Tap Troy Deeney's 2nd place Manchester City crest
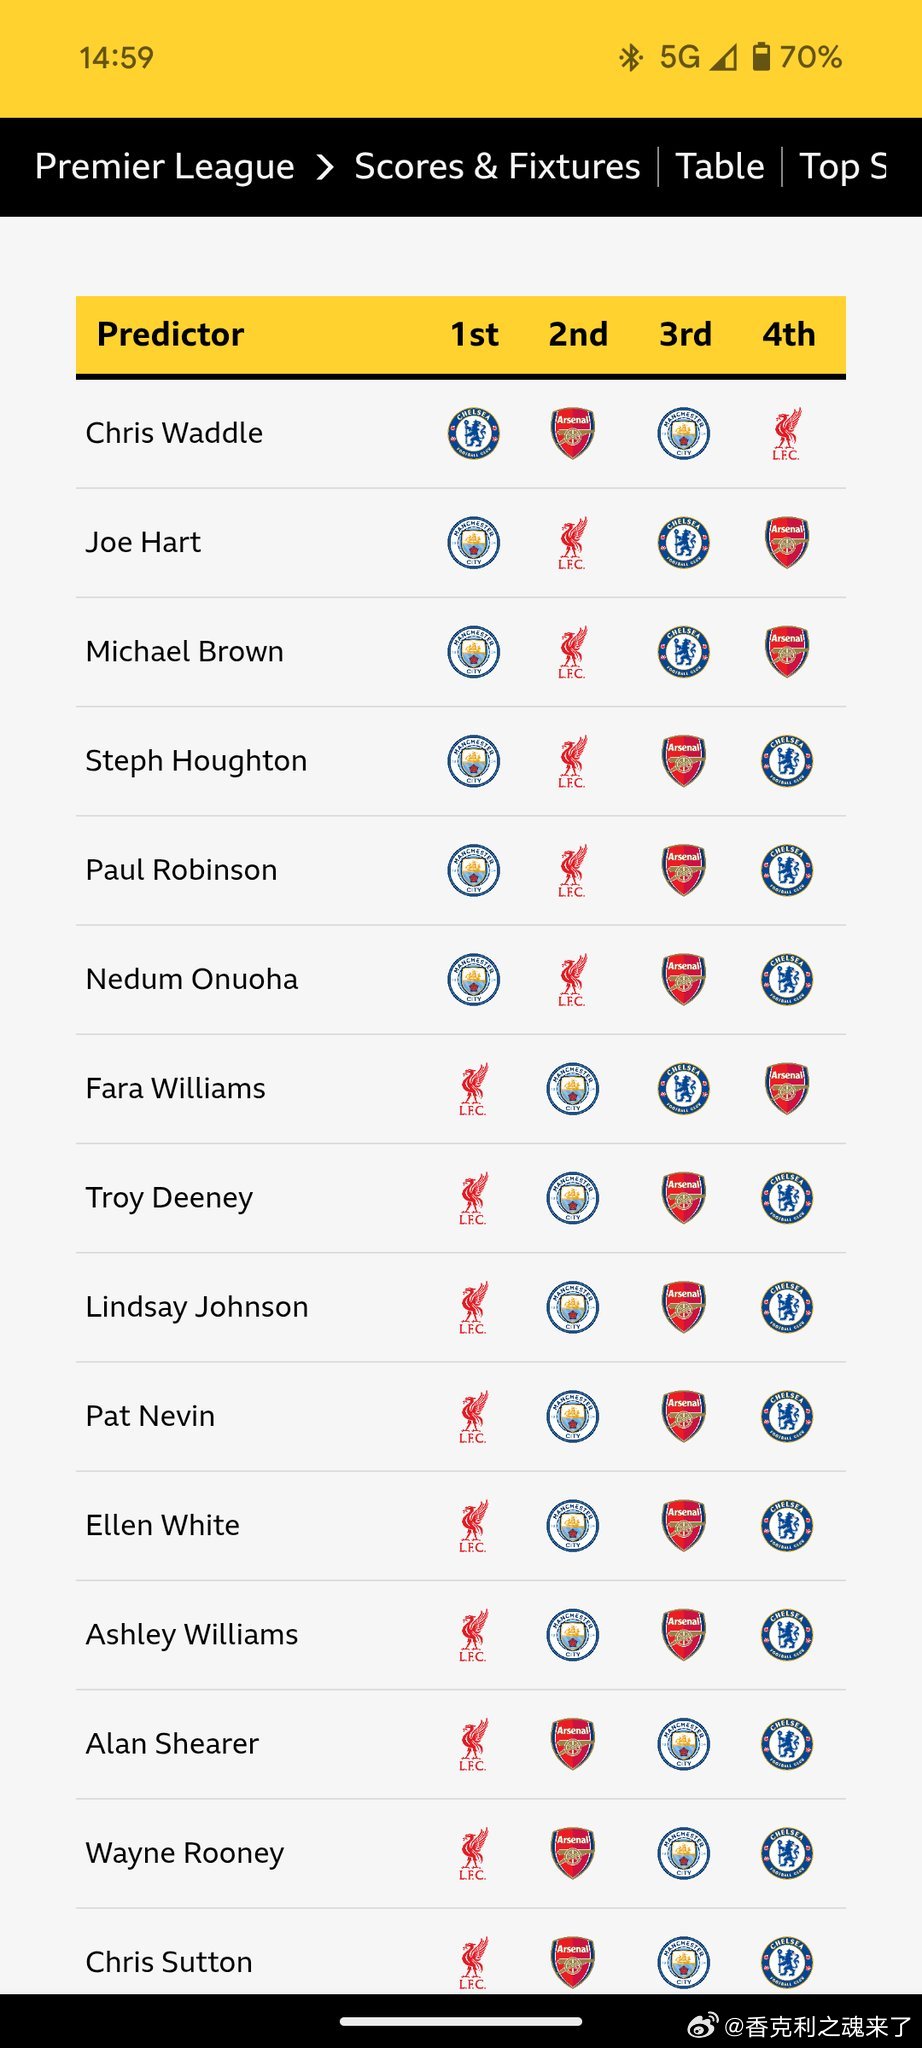Image resolution: width=922 pixels, height=2048 pixels. tap(573, 1197)
